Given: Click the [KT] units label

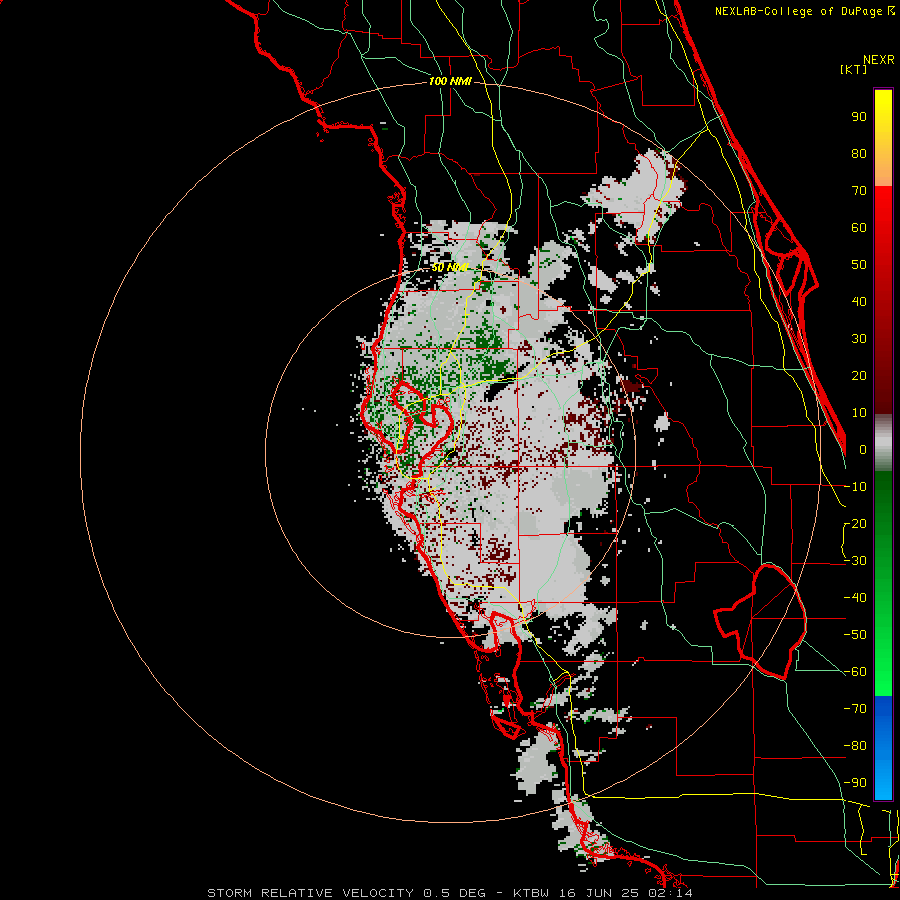Looking at the screenshot, I should 853,69.
